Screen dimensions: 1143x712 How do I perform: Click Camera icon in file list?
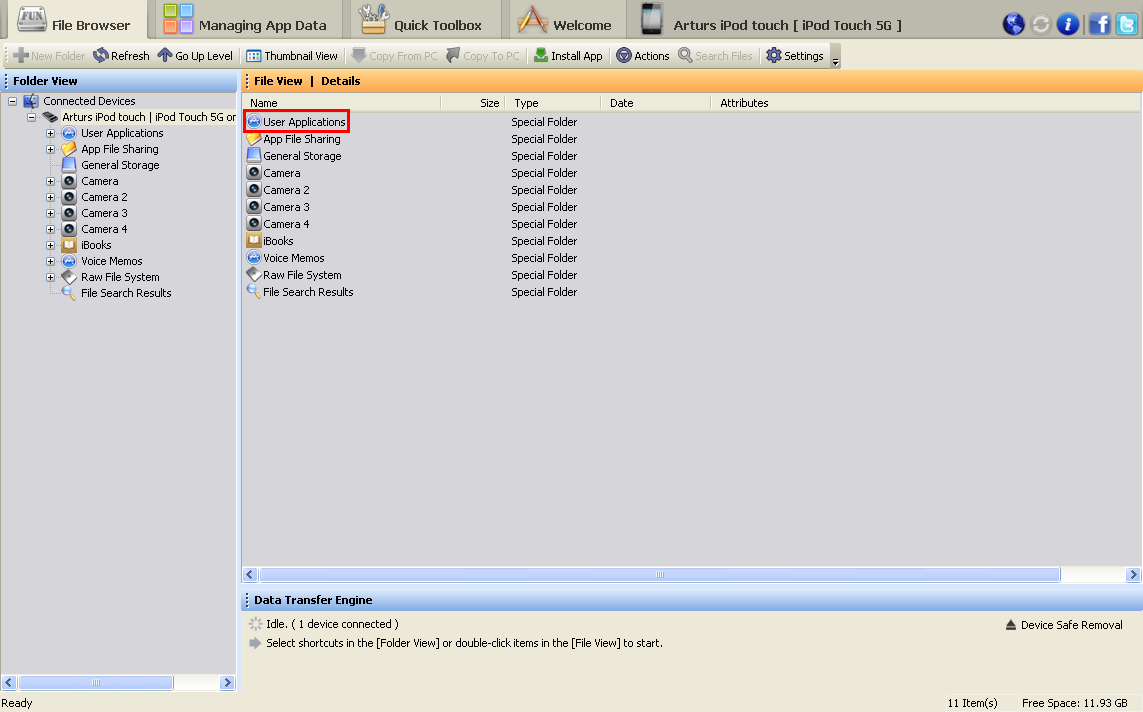click(x=254, y=173)
